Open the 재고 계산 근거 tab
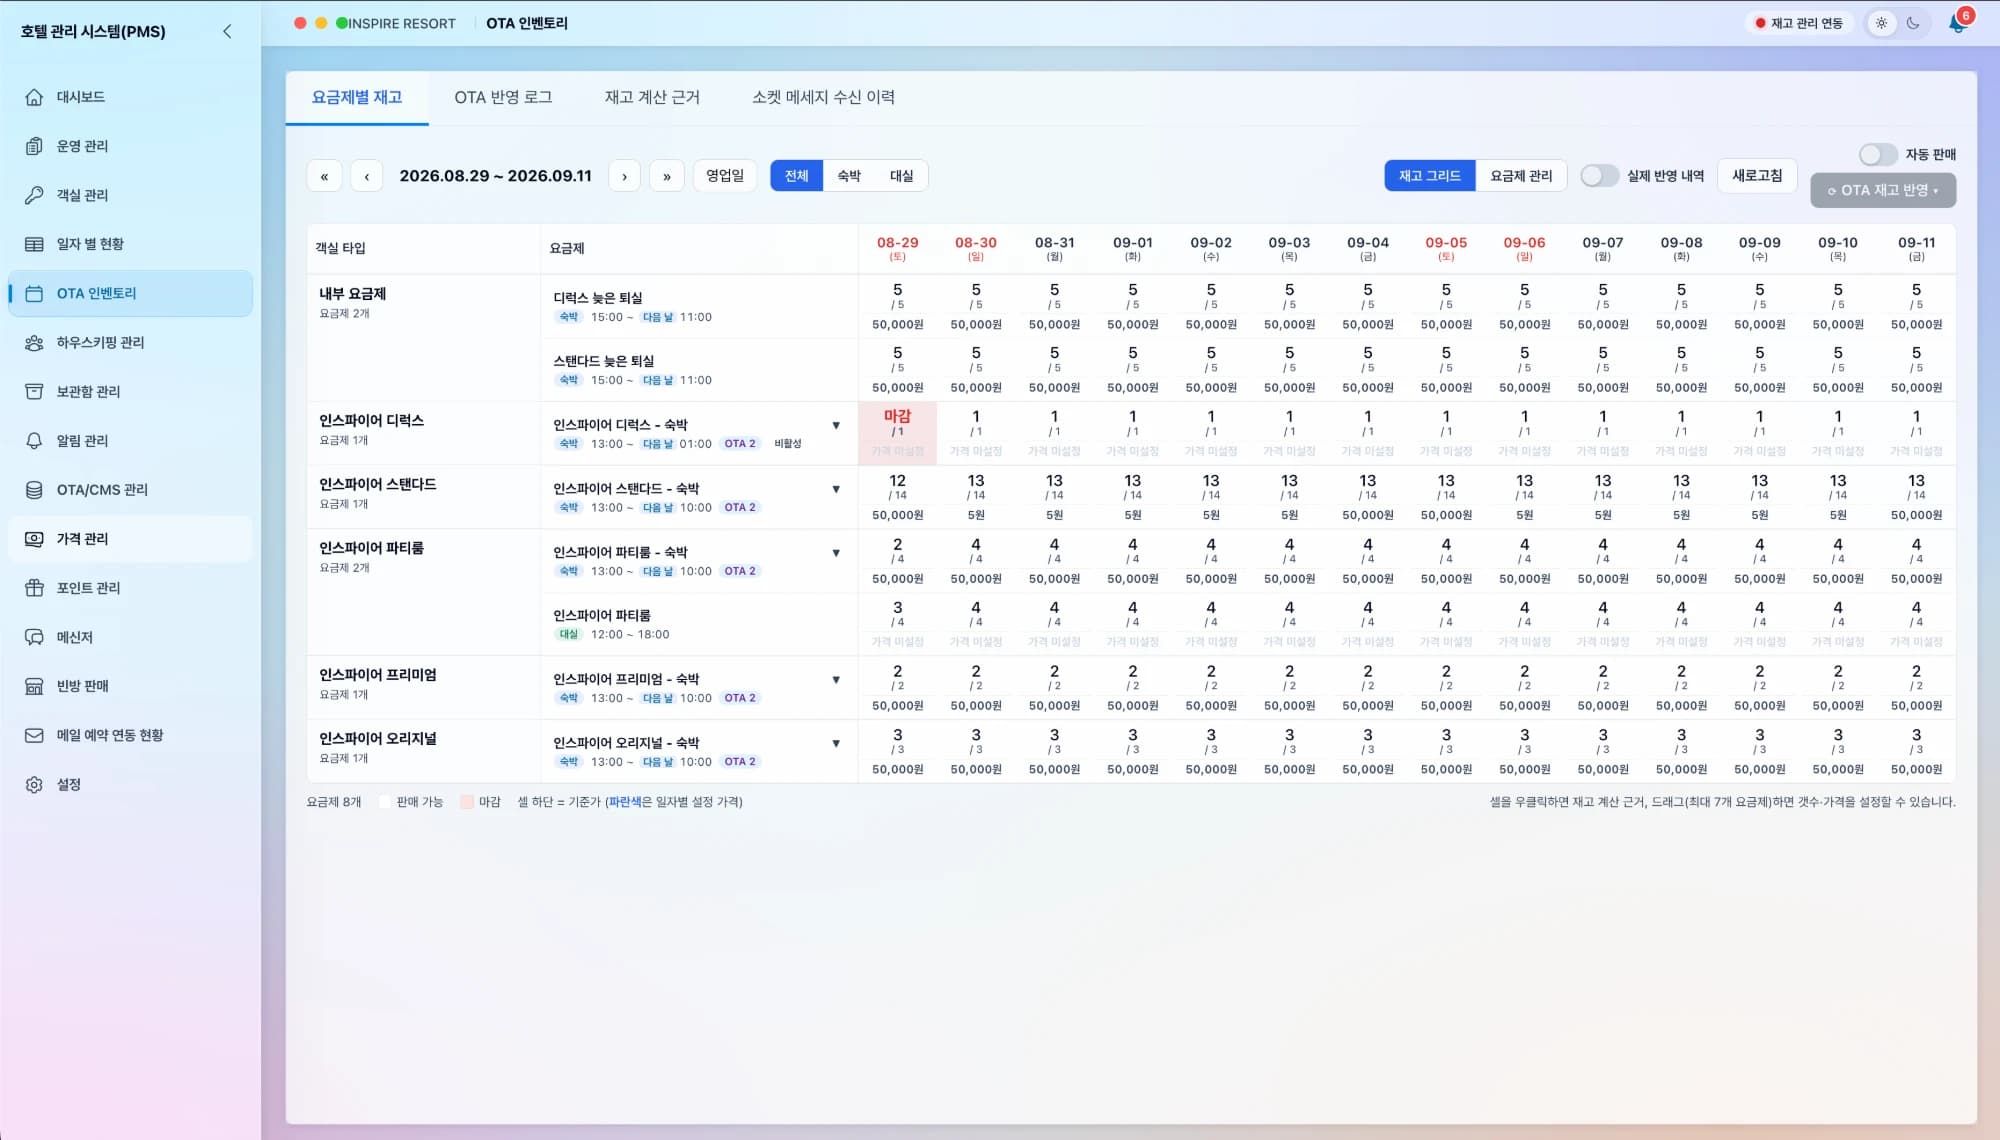This screenshot has width=2000, height=1140. pyautogui.click(x=652, y=97)
